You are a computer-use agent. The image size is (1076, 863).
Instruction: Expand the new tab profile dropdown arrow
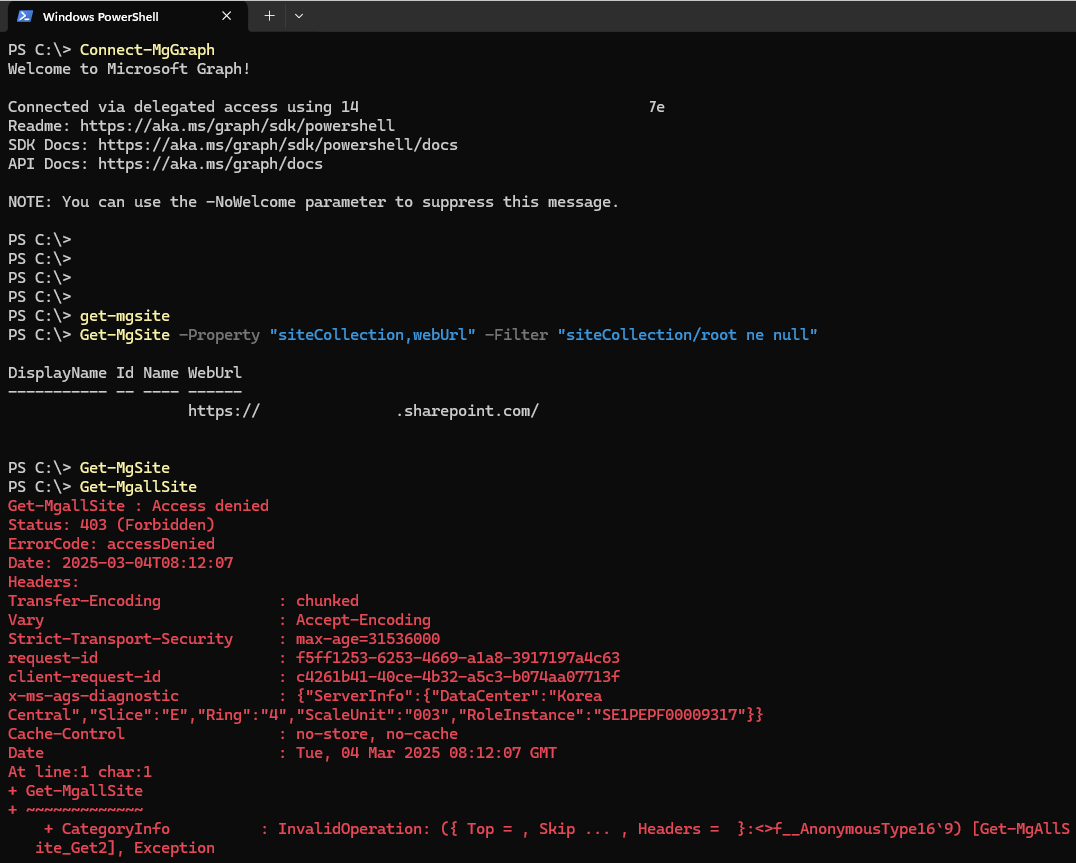(299, 16)
